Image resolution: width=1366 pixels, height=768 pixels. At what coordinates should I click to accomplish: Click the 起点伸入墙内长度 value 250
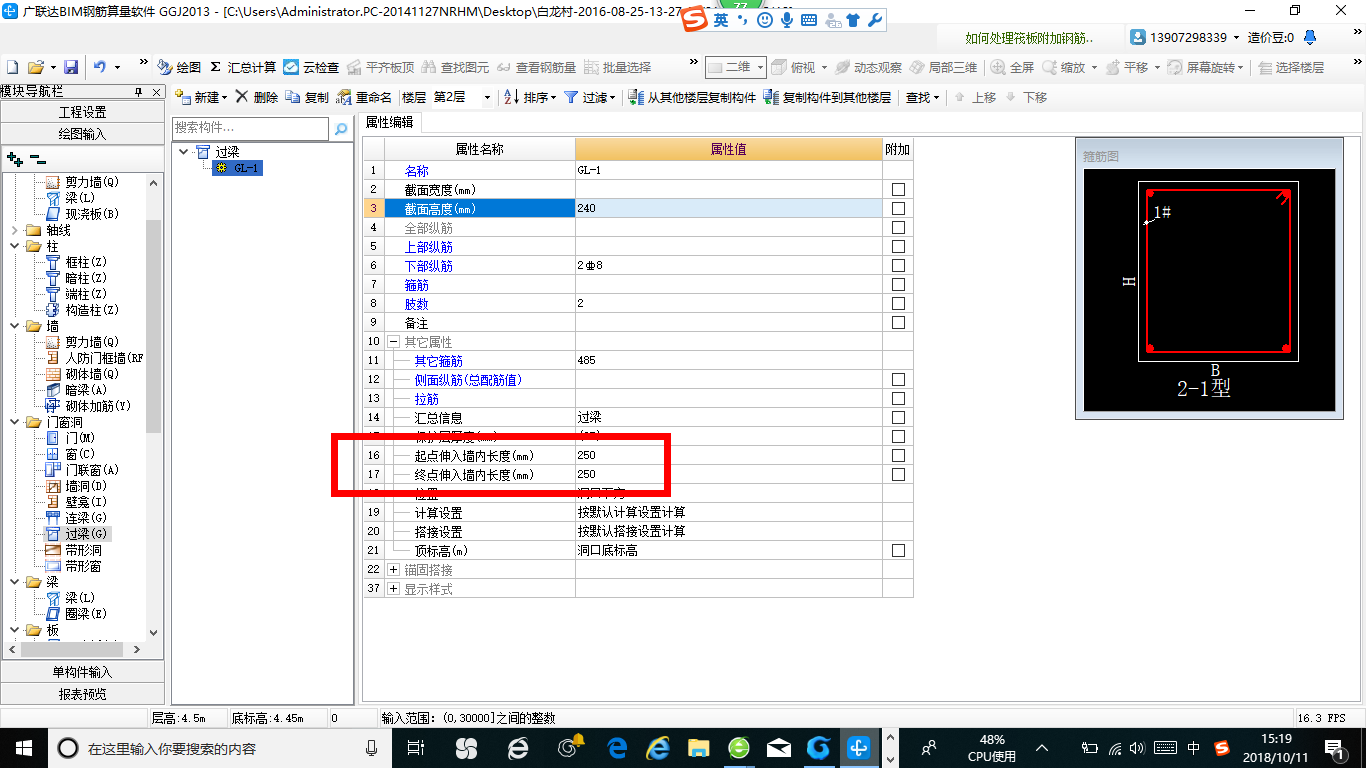click(728, 455)
